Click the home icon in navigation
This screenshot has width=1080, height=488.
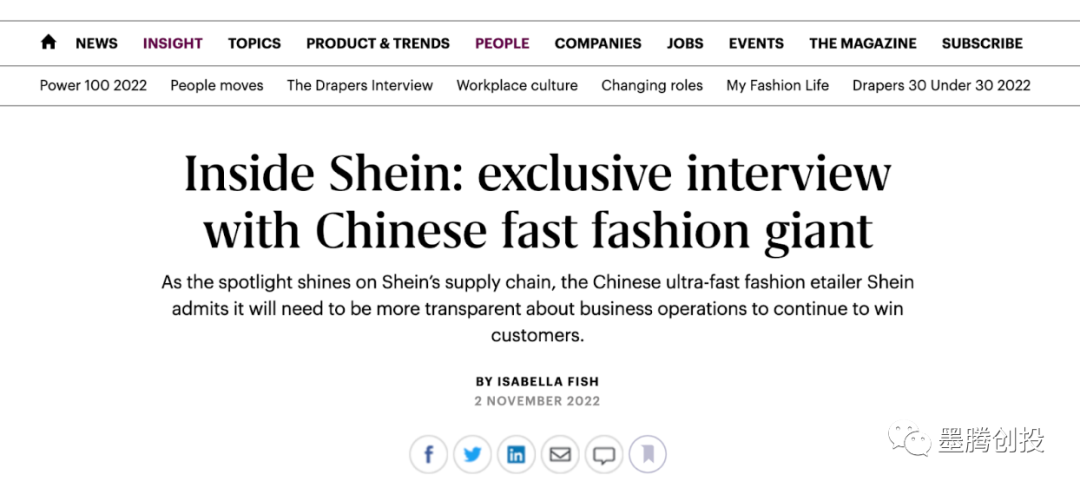48,43
